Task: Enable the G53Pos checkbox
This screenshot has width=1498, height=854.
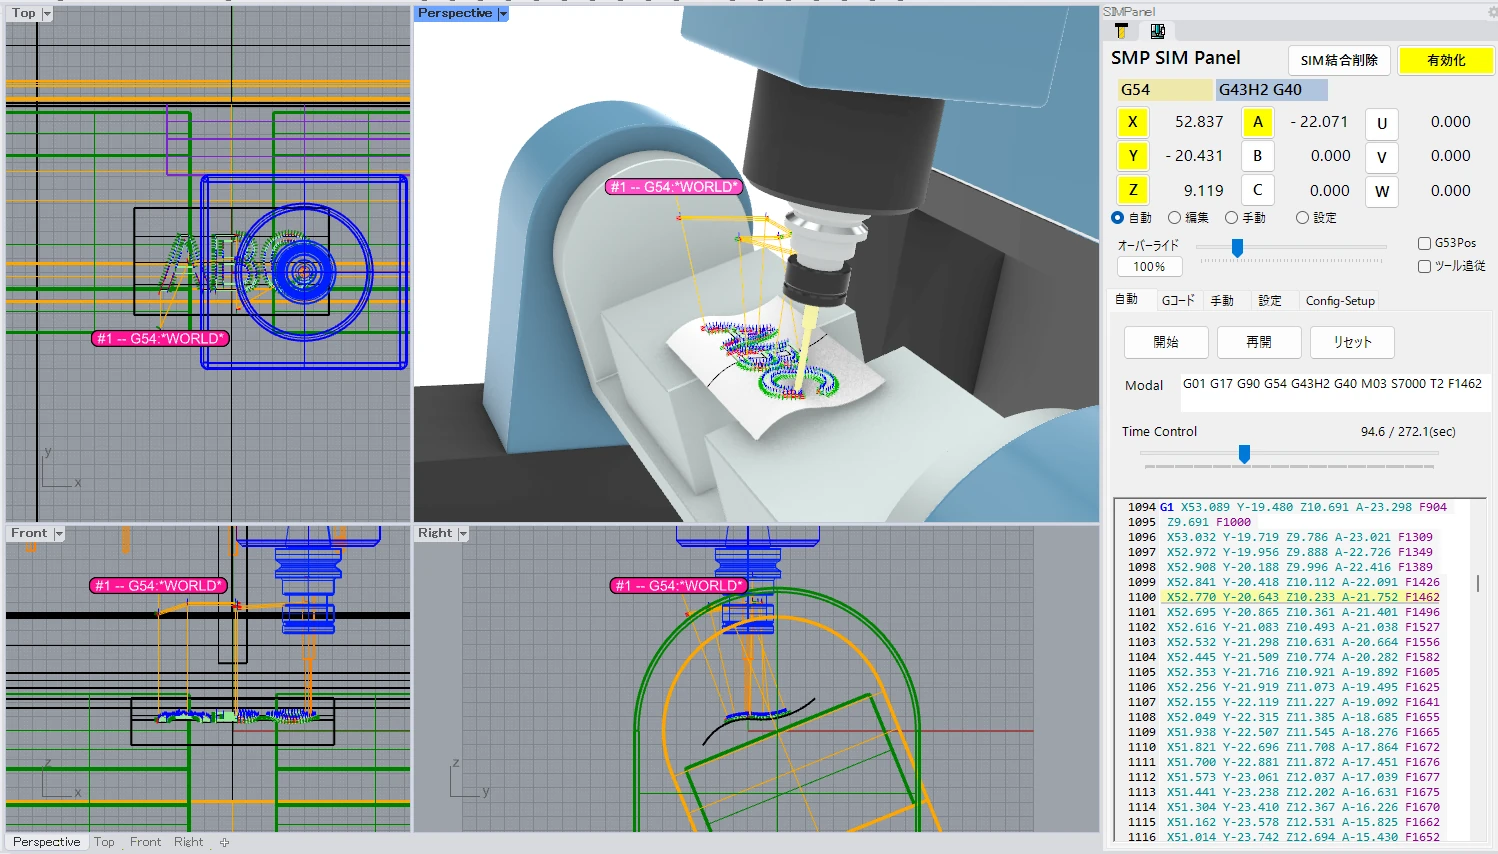Action: coord(1424,243)
